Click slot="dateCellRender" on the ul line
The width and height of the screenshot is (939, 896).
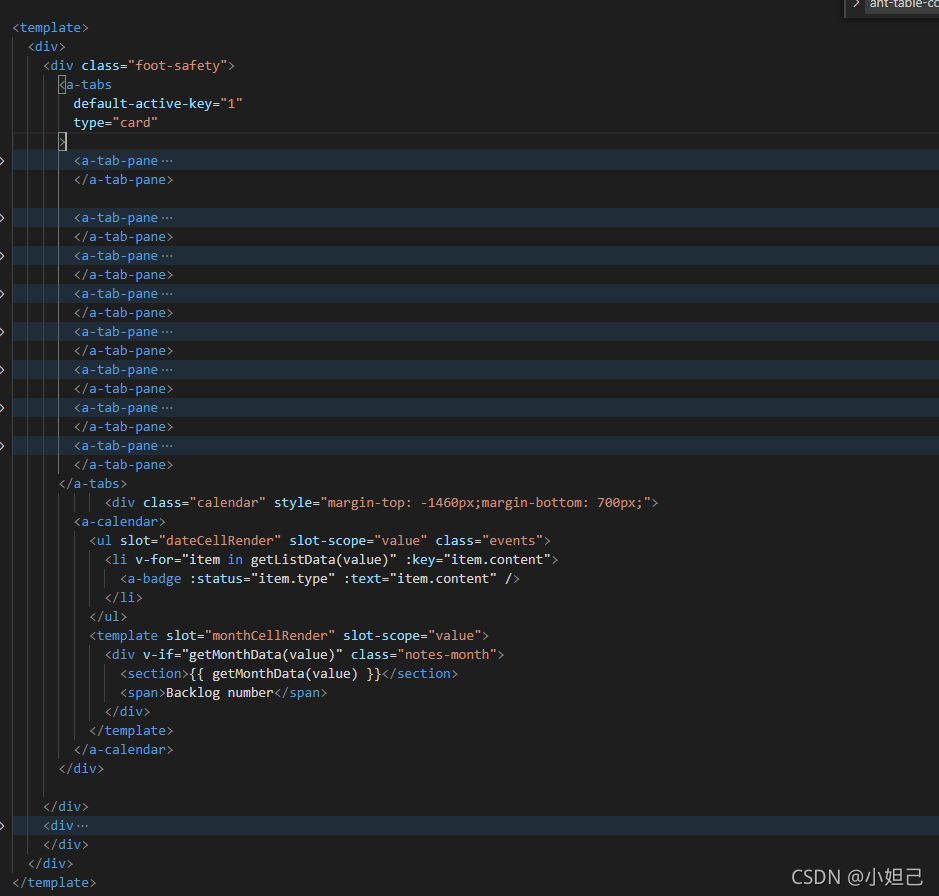coord(200,540)
